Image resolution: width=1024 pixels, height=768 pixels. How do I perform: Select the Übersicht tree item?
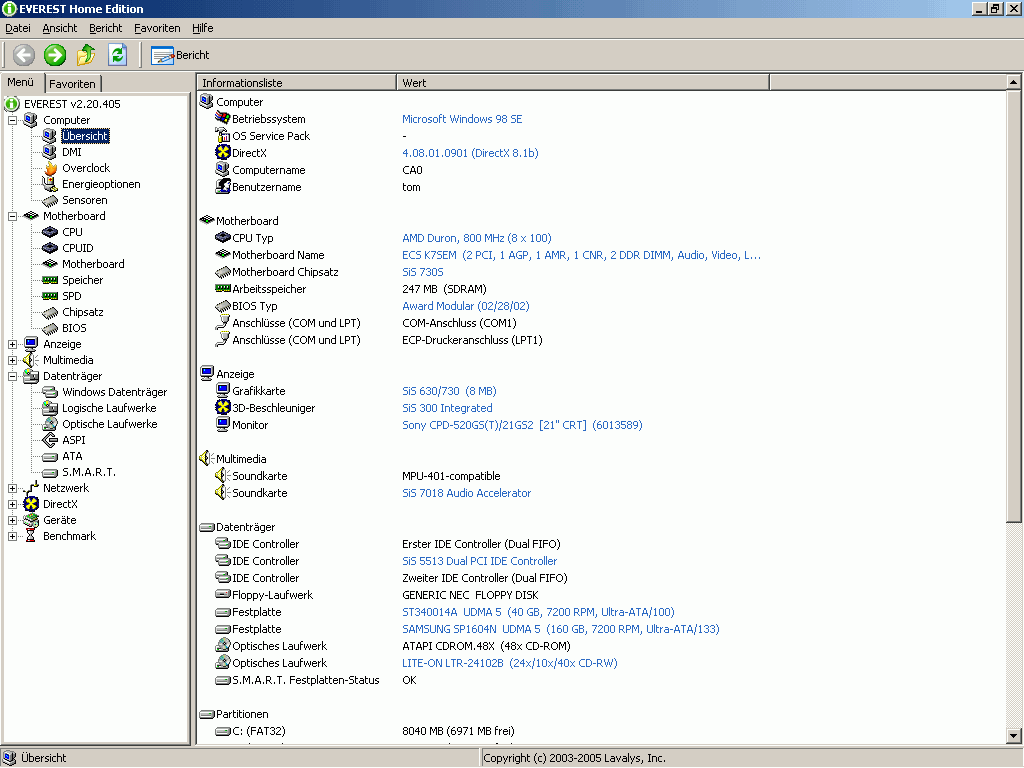tap(85, 136)
